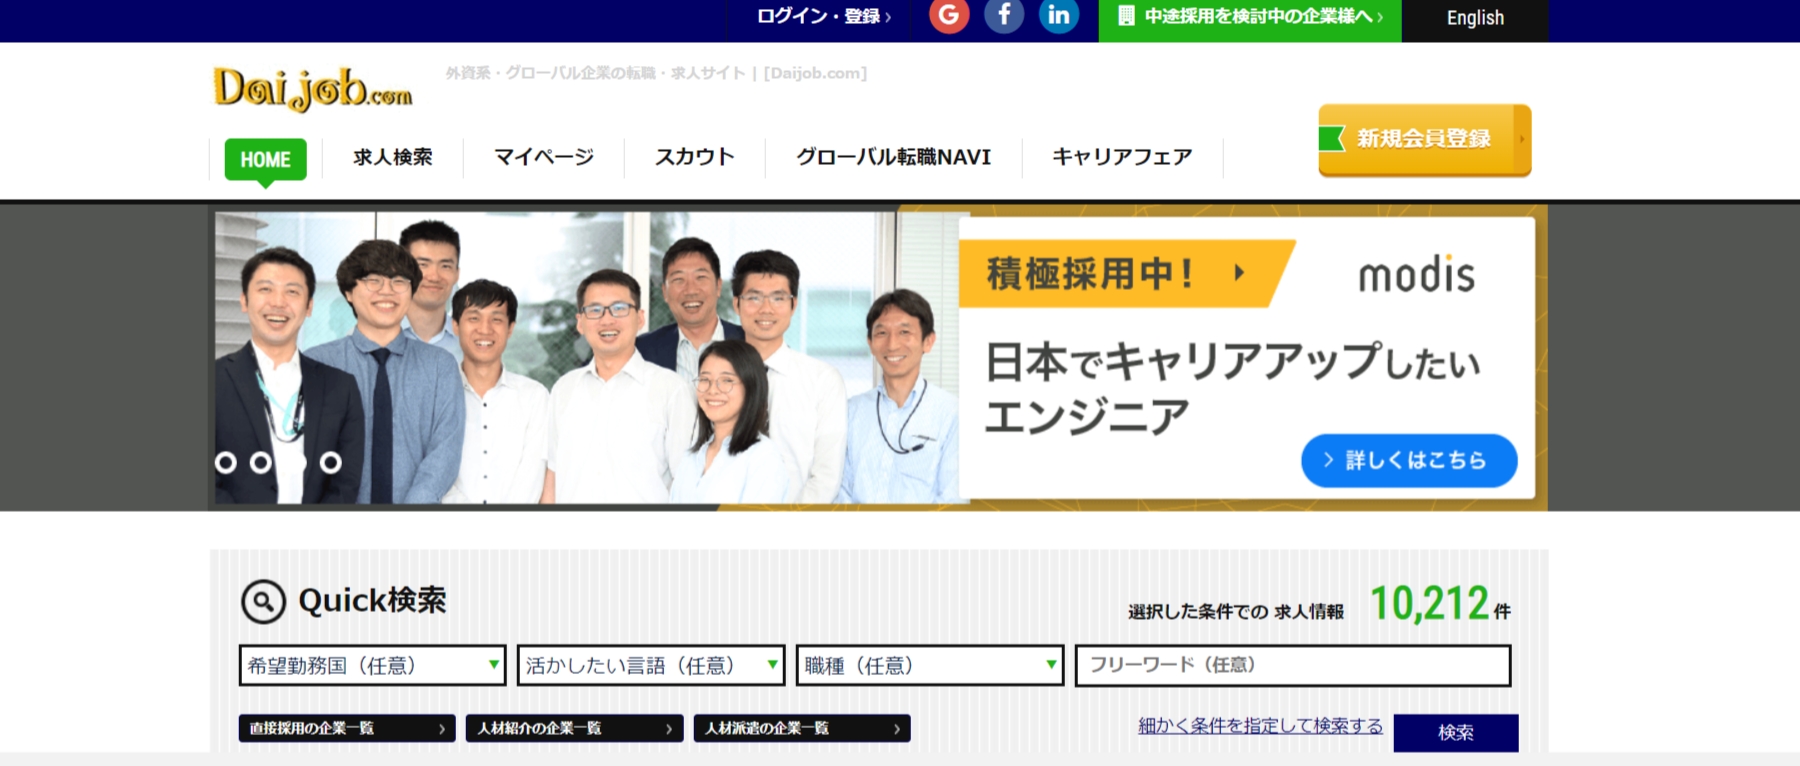
Task: Select the last carousel slide dot
Action: tap(331, 462)
